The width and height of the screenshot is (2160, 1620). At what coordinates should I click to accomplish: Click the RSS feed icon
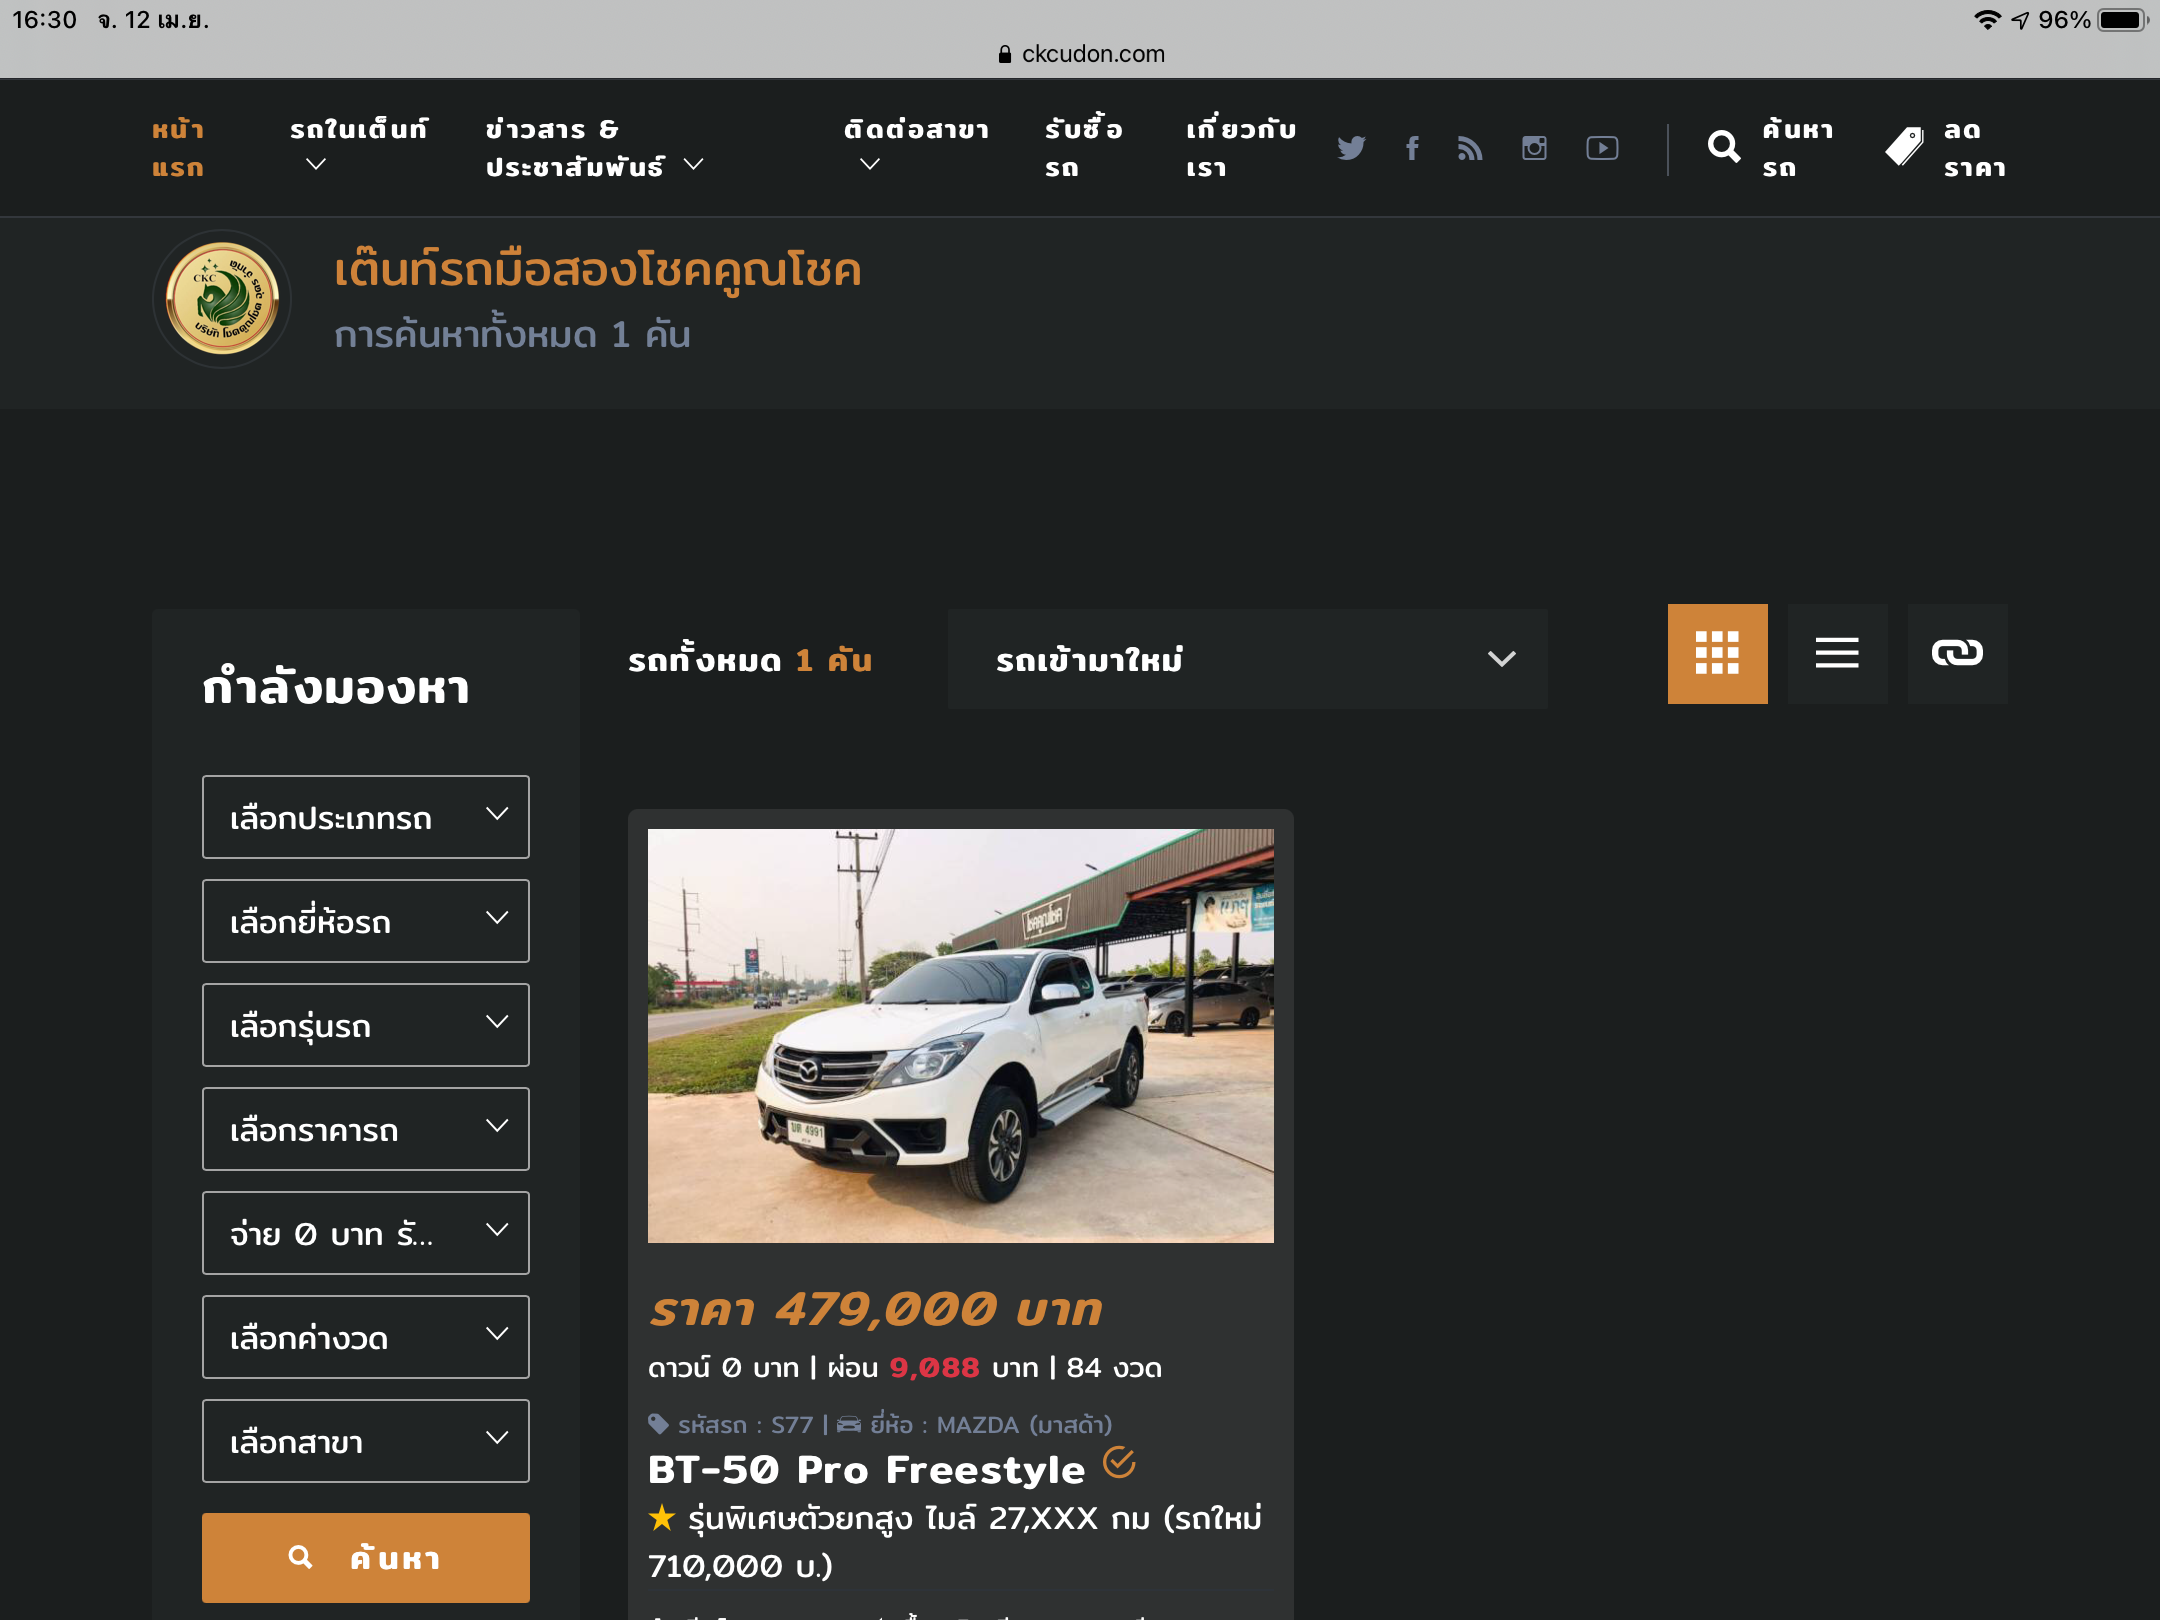[x=1470, y=148]
